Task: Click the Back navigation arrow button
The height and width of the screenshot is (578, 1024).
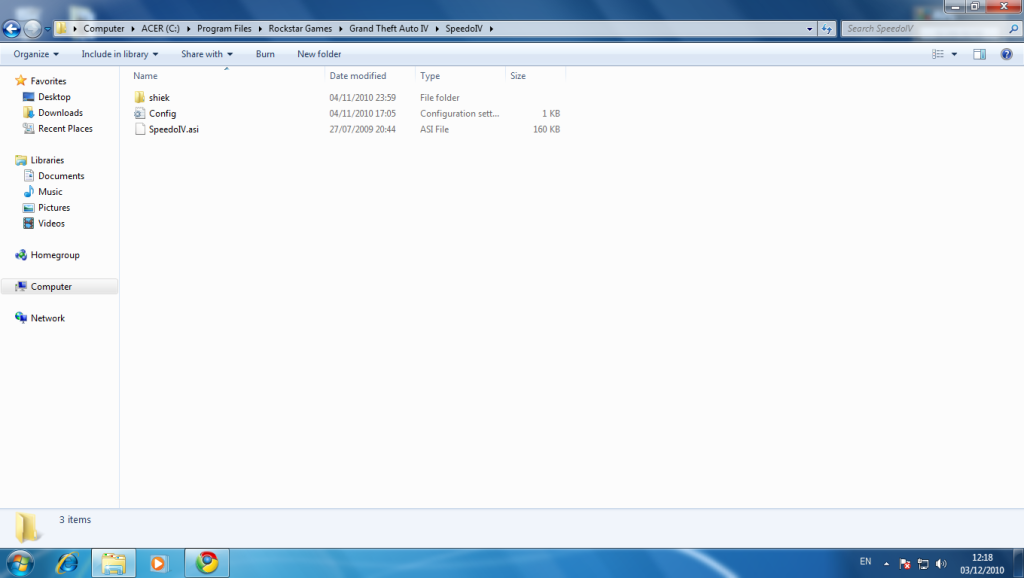Action: [13, 28]
